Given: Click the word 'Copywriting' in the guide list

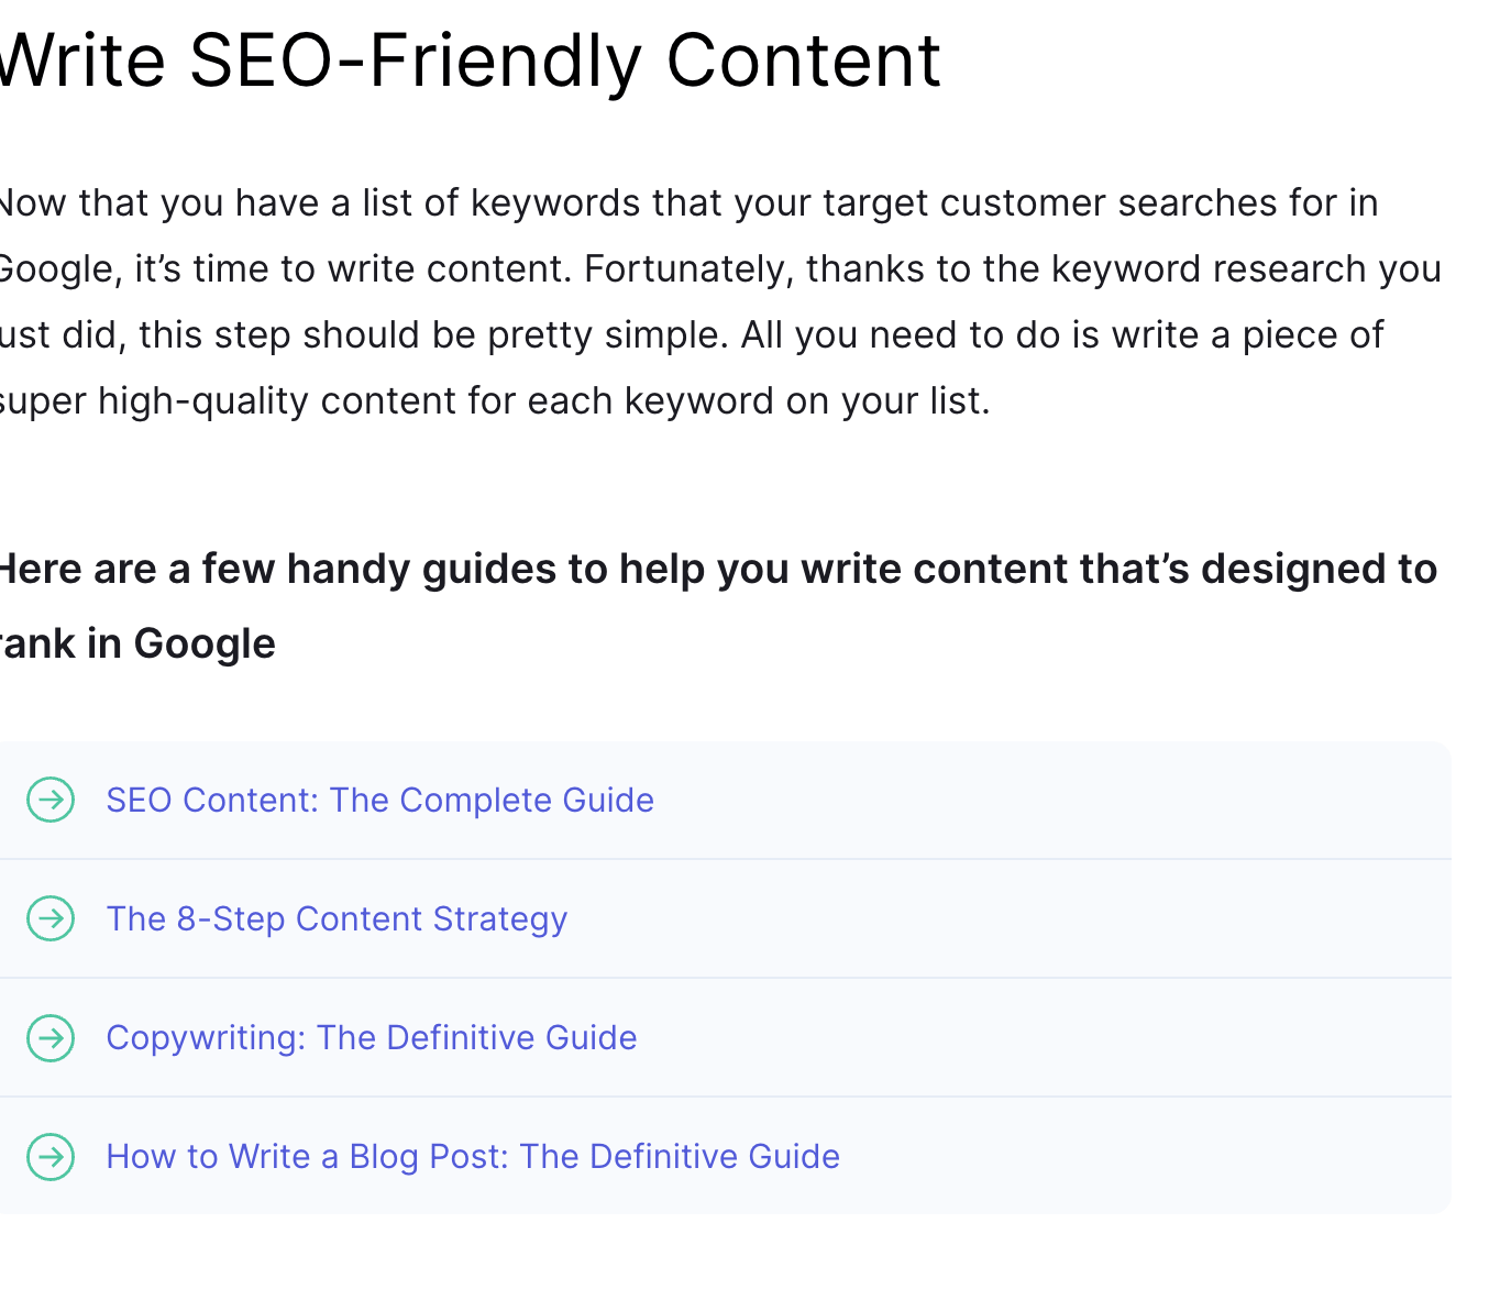Looking at the screenshot, I should click(204, 1038).
